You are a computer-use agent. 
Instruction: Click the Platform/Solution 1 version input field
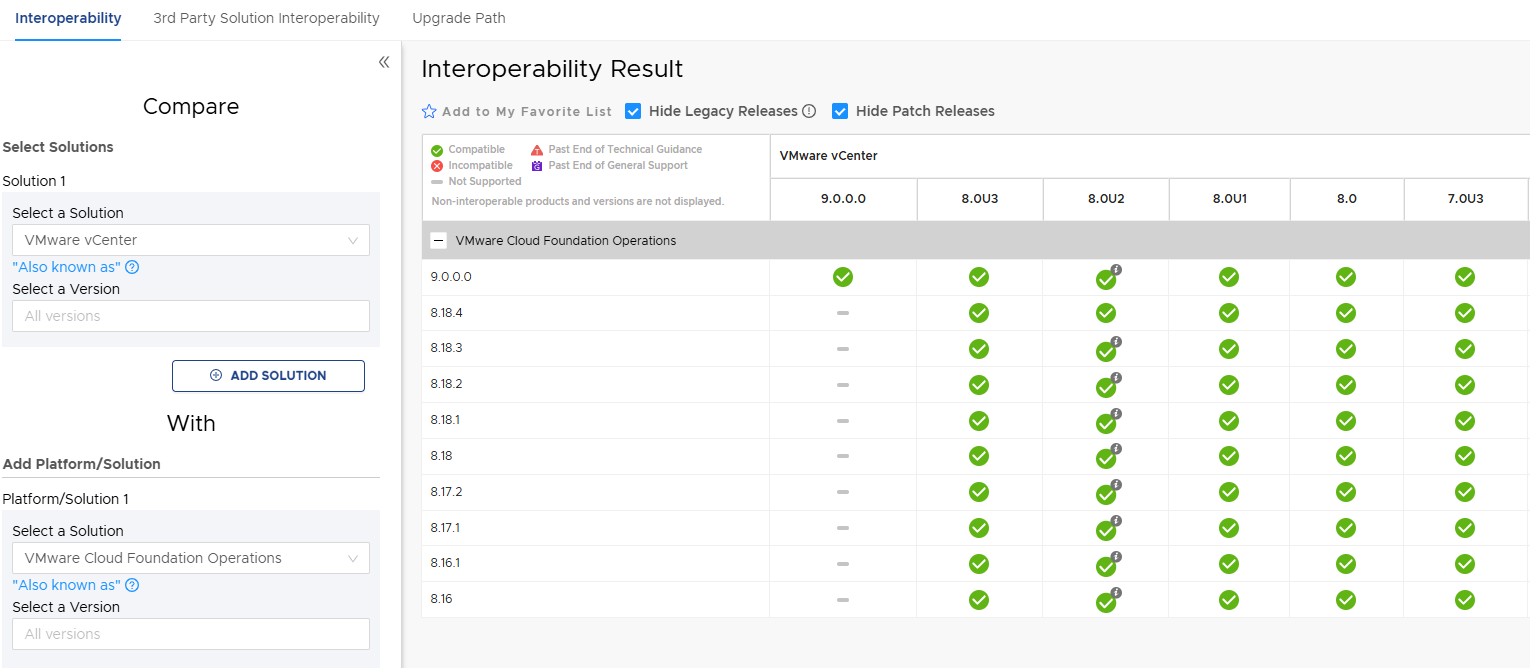click(191, 634)
